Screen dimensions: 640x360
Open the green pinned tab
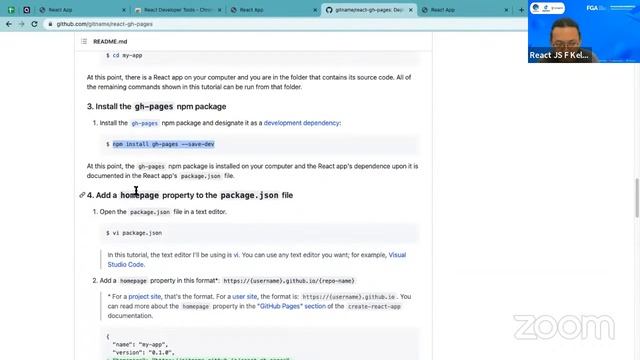[x=11, y=10]
